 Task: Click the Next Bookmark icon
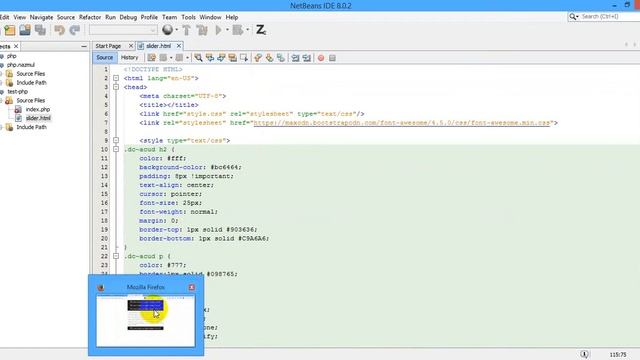pos(269,58)
